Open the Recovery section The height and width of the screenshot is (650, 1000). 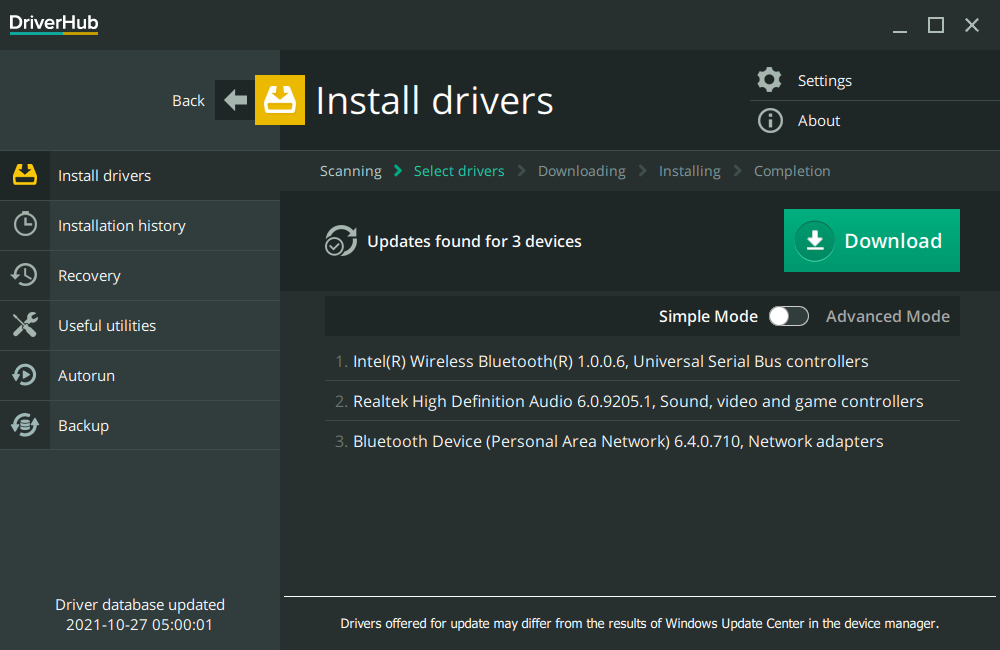pos(140,276)
